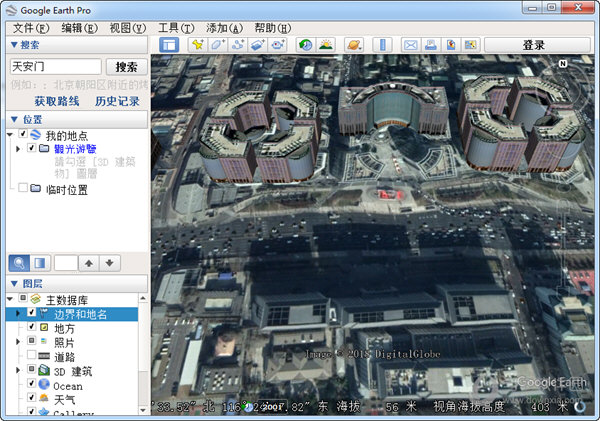This screenshot has width=600, height=421.
Task: View in Google Maps icon
Action: point(471,45)
